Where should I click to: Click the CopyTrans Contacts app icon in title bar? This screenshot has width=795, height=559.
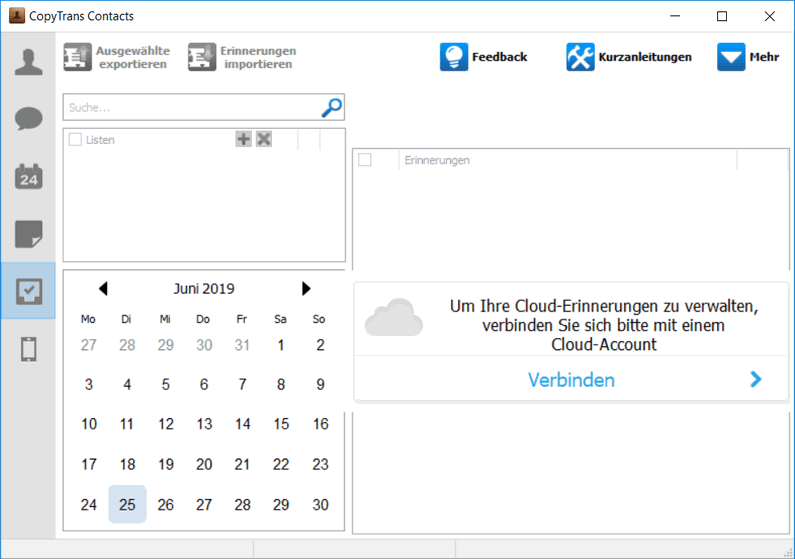point(17,16)
